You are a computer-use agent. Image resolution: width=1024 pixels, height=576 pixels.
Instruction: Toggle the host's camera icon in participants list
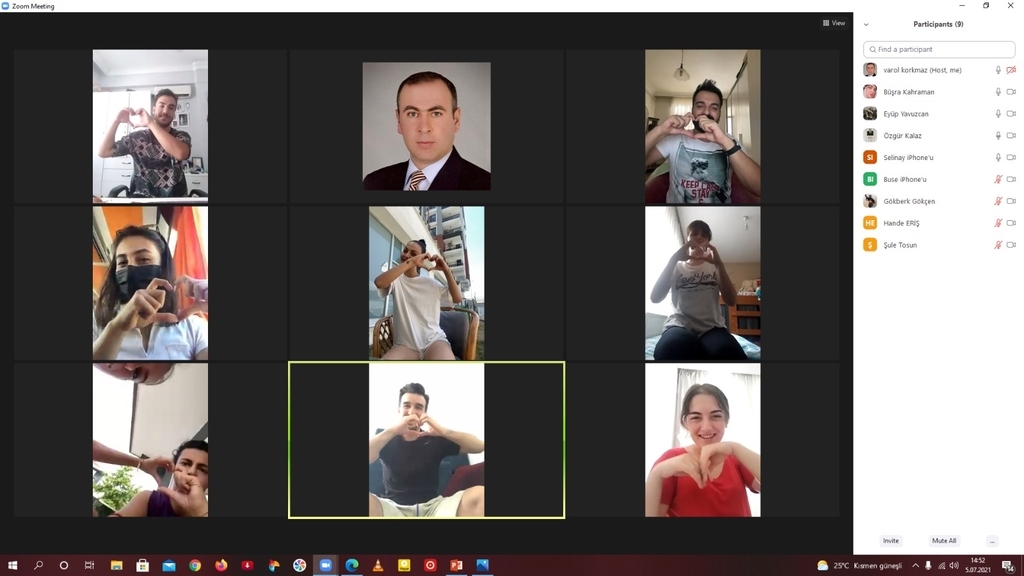click(x=1011, y=70)
